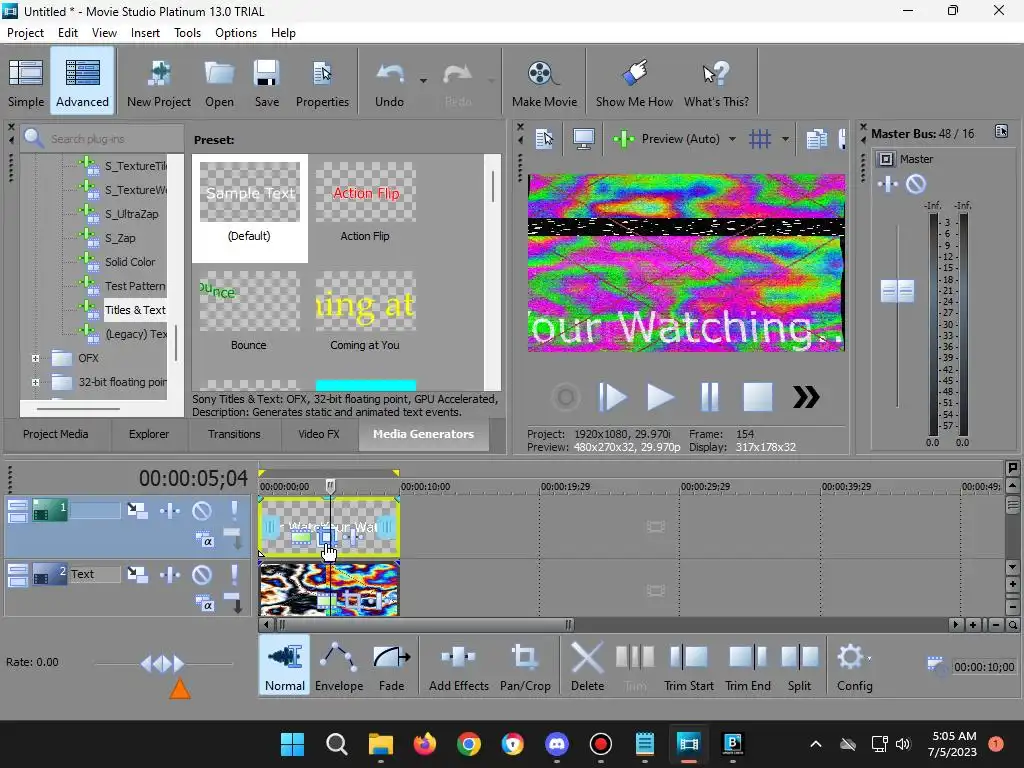Image resolution: width=1024 pixels, height=768 pixels.
Task: Select the Envelope edit tool
Action: coord(338,665)
